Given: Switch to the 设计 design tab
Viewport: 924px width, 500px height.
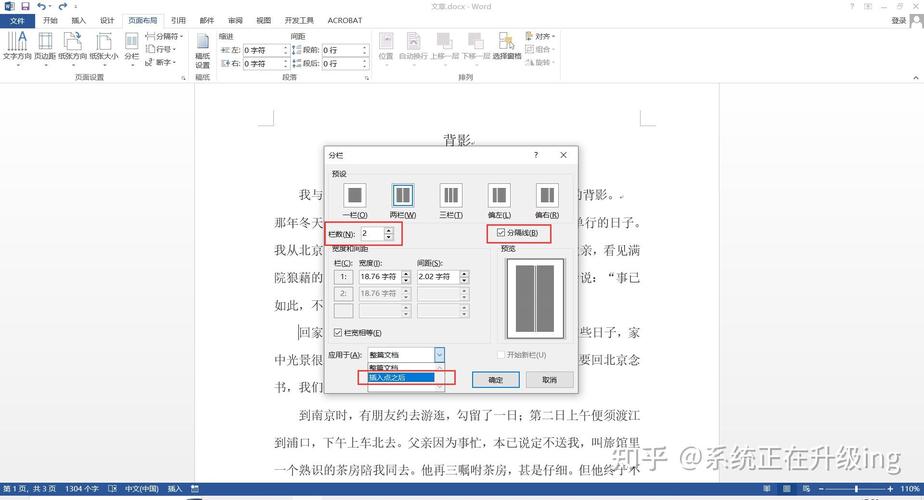Looking at the screenshot, I should [x=107, y=21].
